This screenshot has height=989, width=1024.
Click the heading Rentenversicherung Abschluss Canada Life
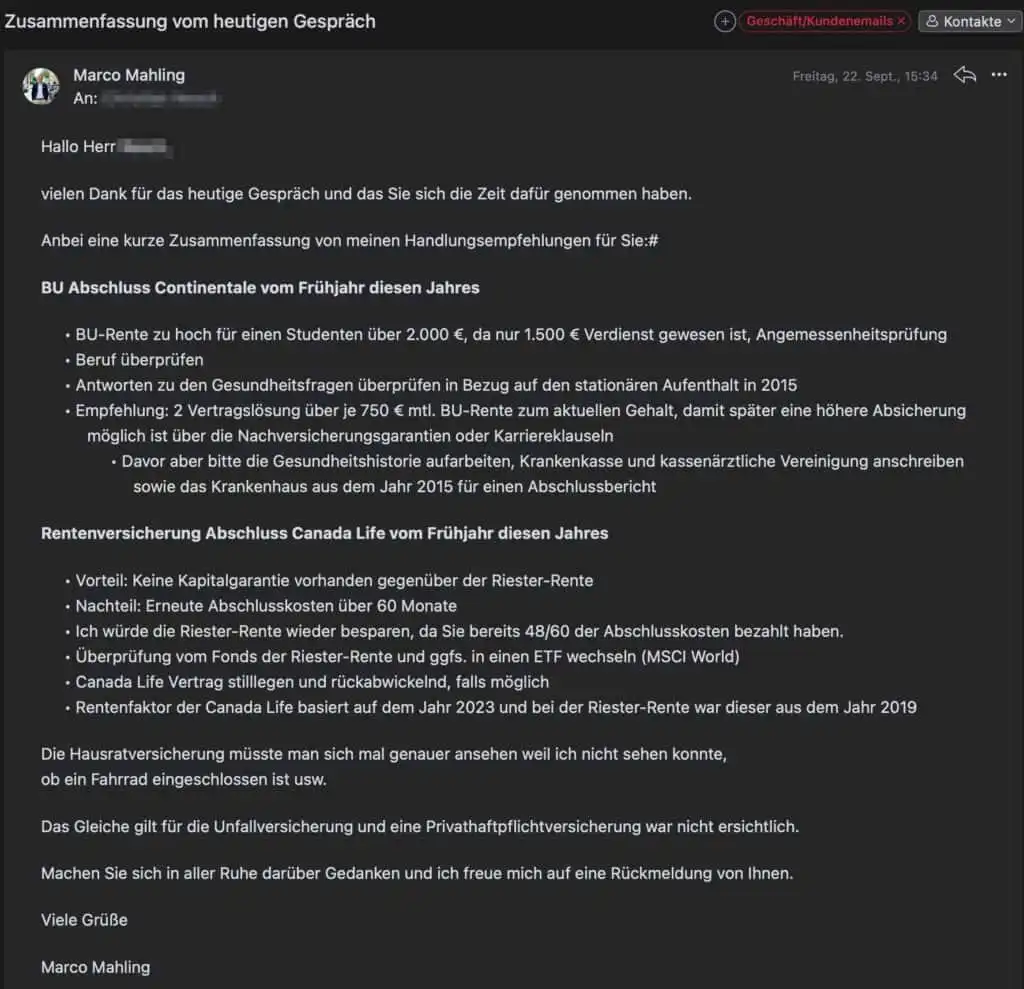[x=324, y=533]
